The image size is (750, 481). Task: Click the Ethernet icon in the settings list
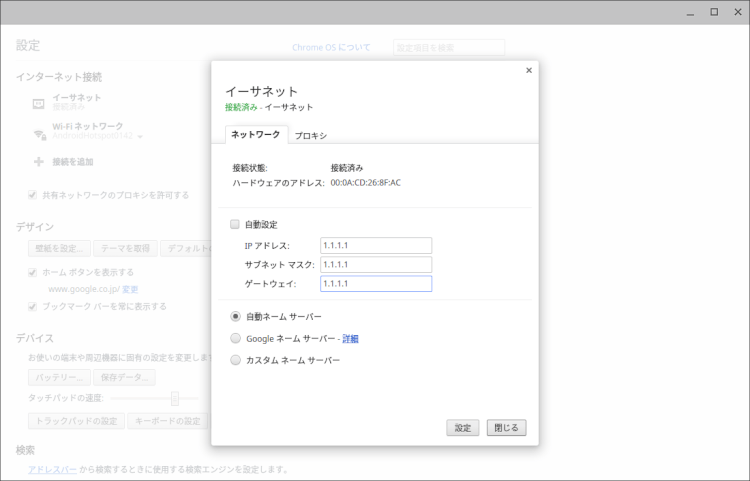[38, 103]
